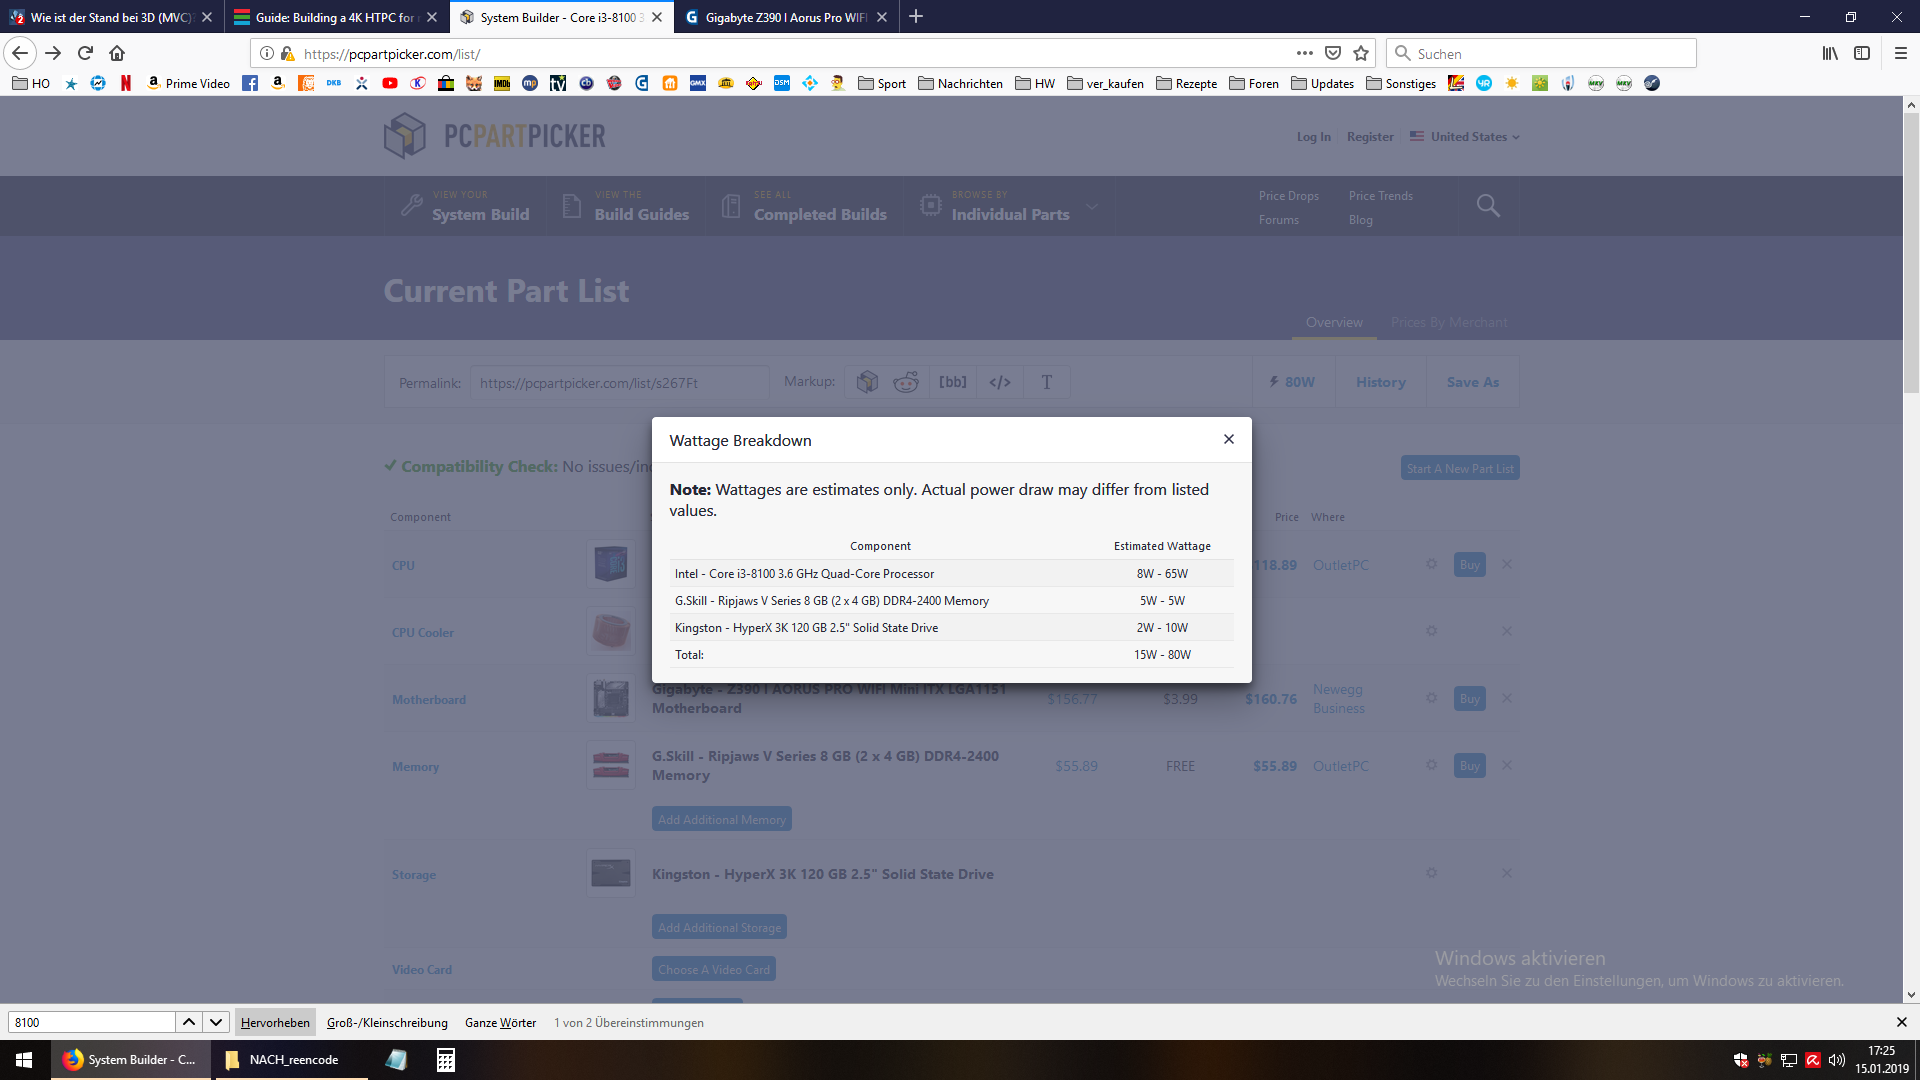Close the Wattage Breakdown dialog
Image resolution: width=1920 pixels, height=1080 pixels.
click(x=1229, y=439)
